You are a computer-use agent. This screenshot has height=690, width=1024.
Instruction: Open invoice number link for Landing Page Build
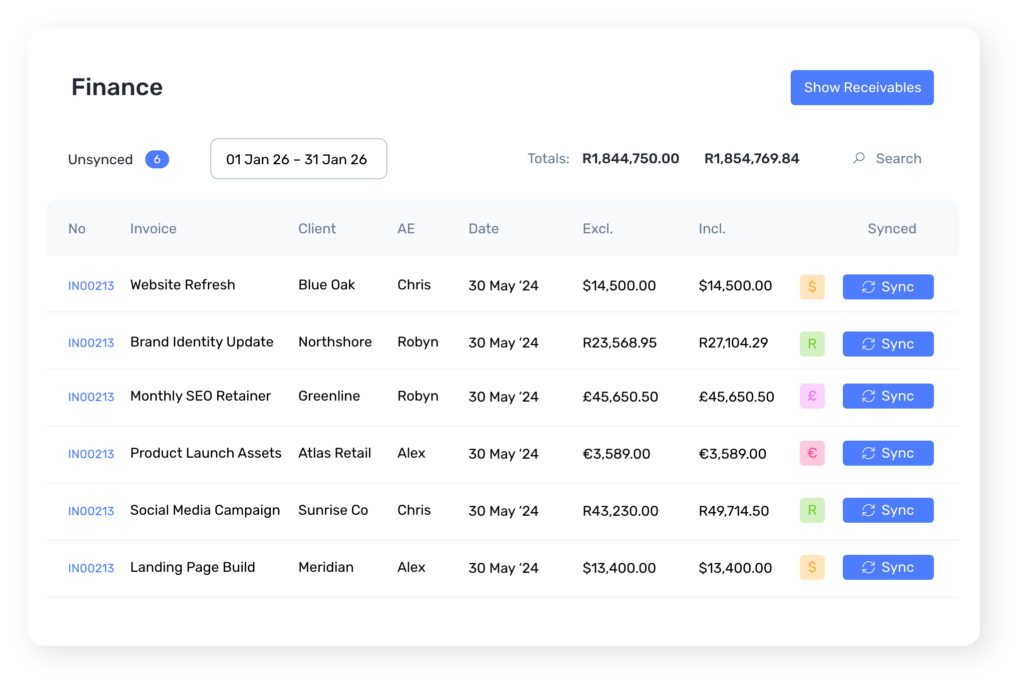click(x=91, y=568)
